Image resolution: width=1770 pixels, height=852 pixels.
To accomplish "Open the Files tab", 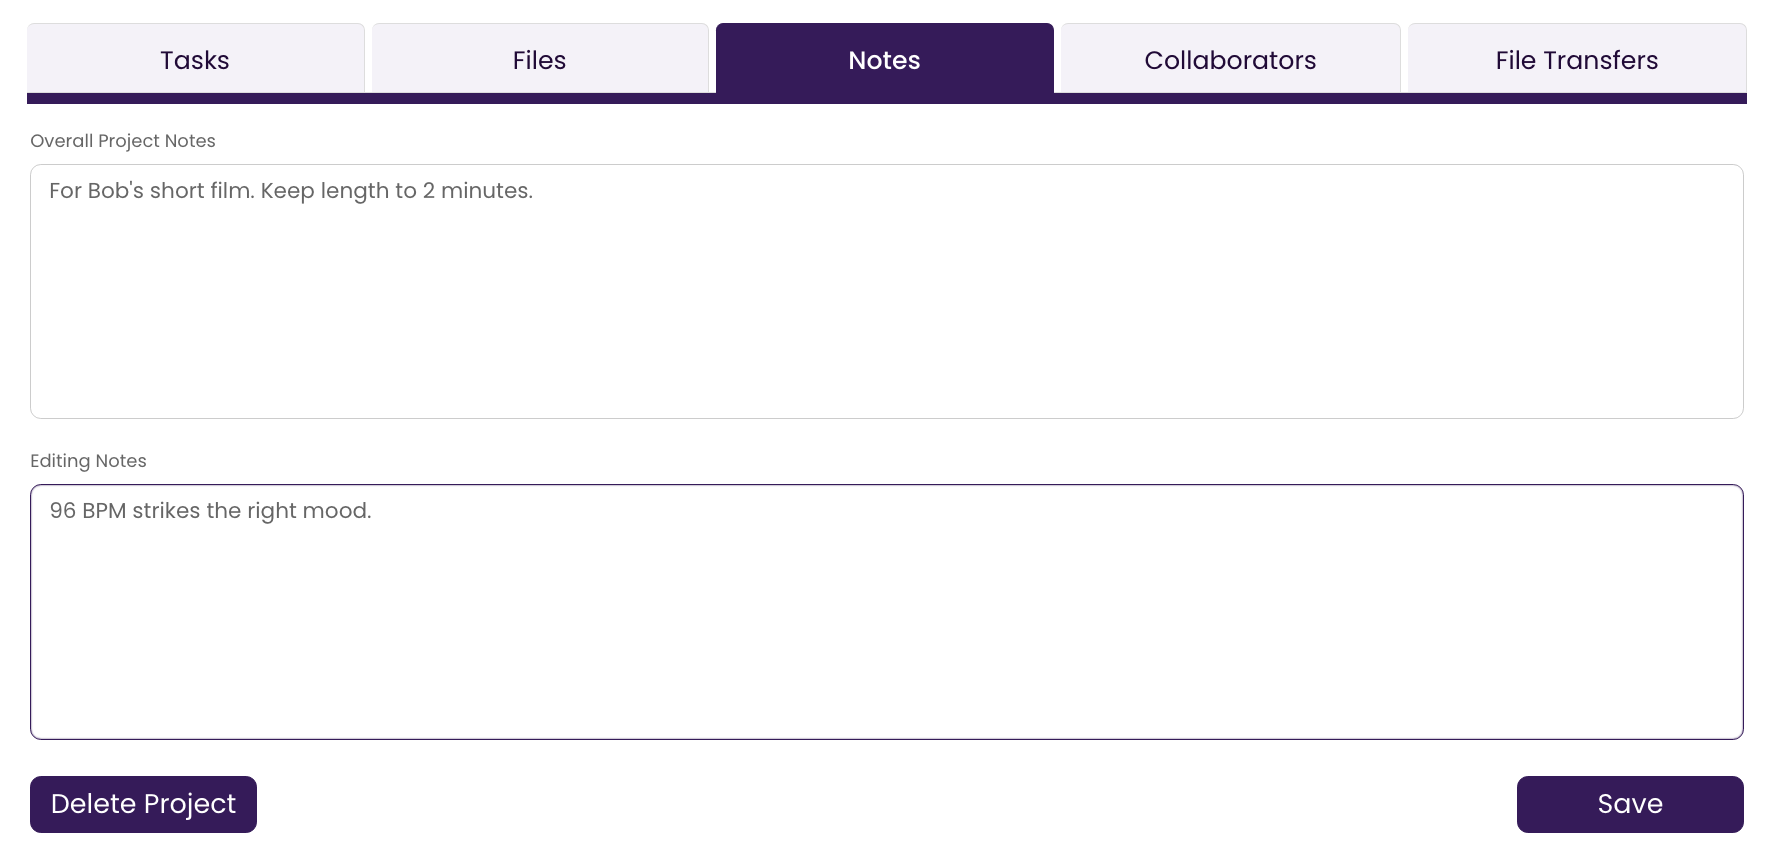I will pos(540,59).
